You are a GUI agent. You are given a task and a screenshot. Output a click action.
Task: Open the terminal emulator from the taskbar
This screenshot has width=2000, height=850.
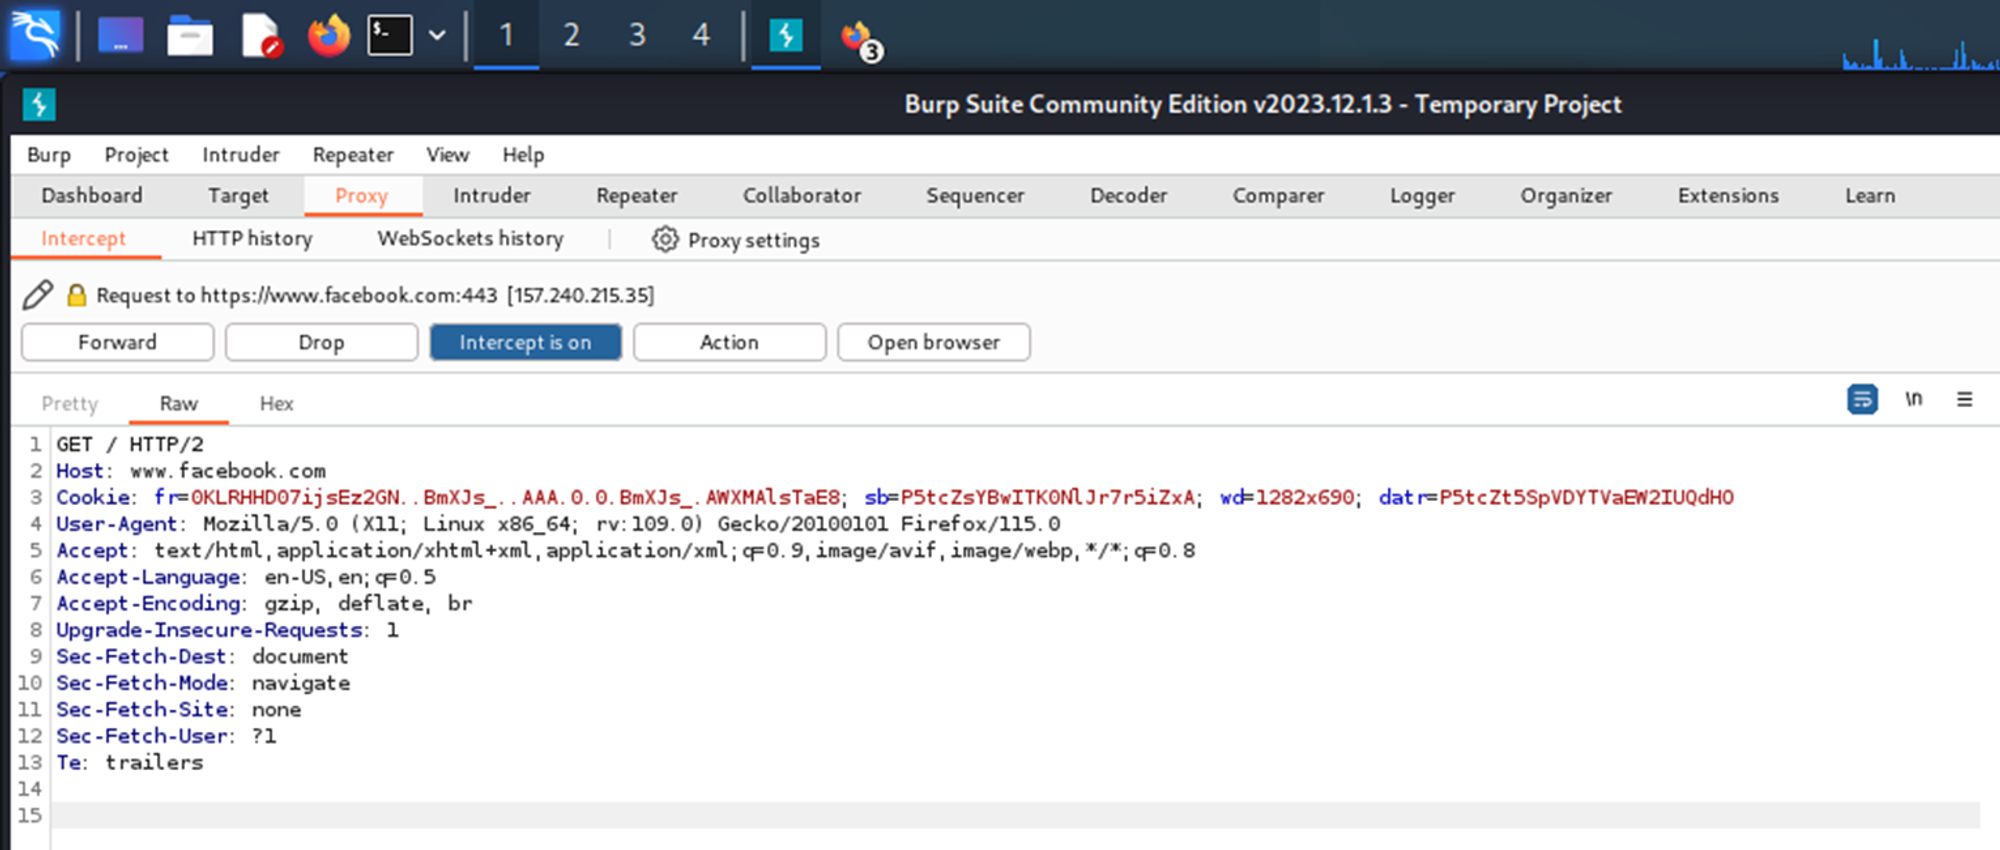[390, 36]
